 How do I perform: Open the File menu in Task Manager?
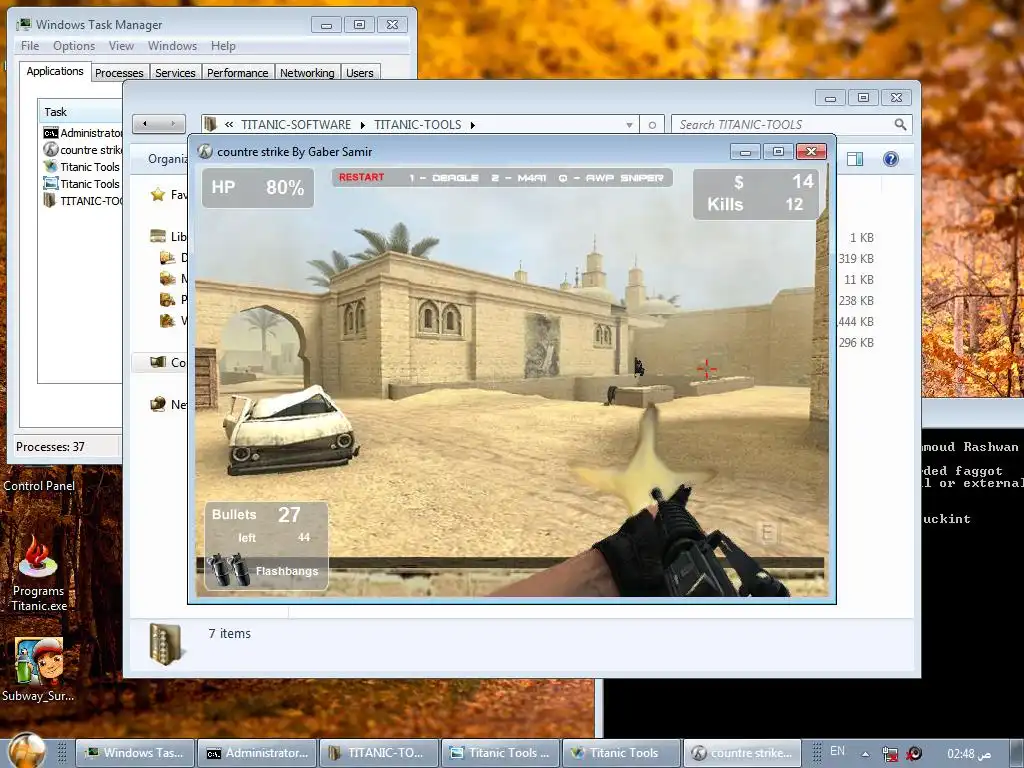coord(30,46)
